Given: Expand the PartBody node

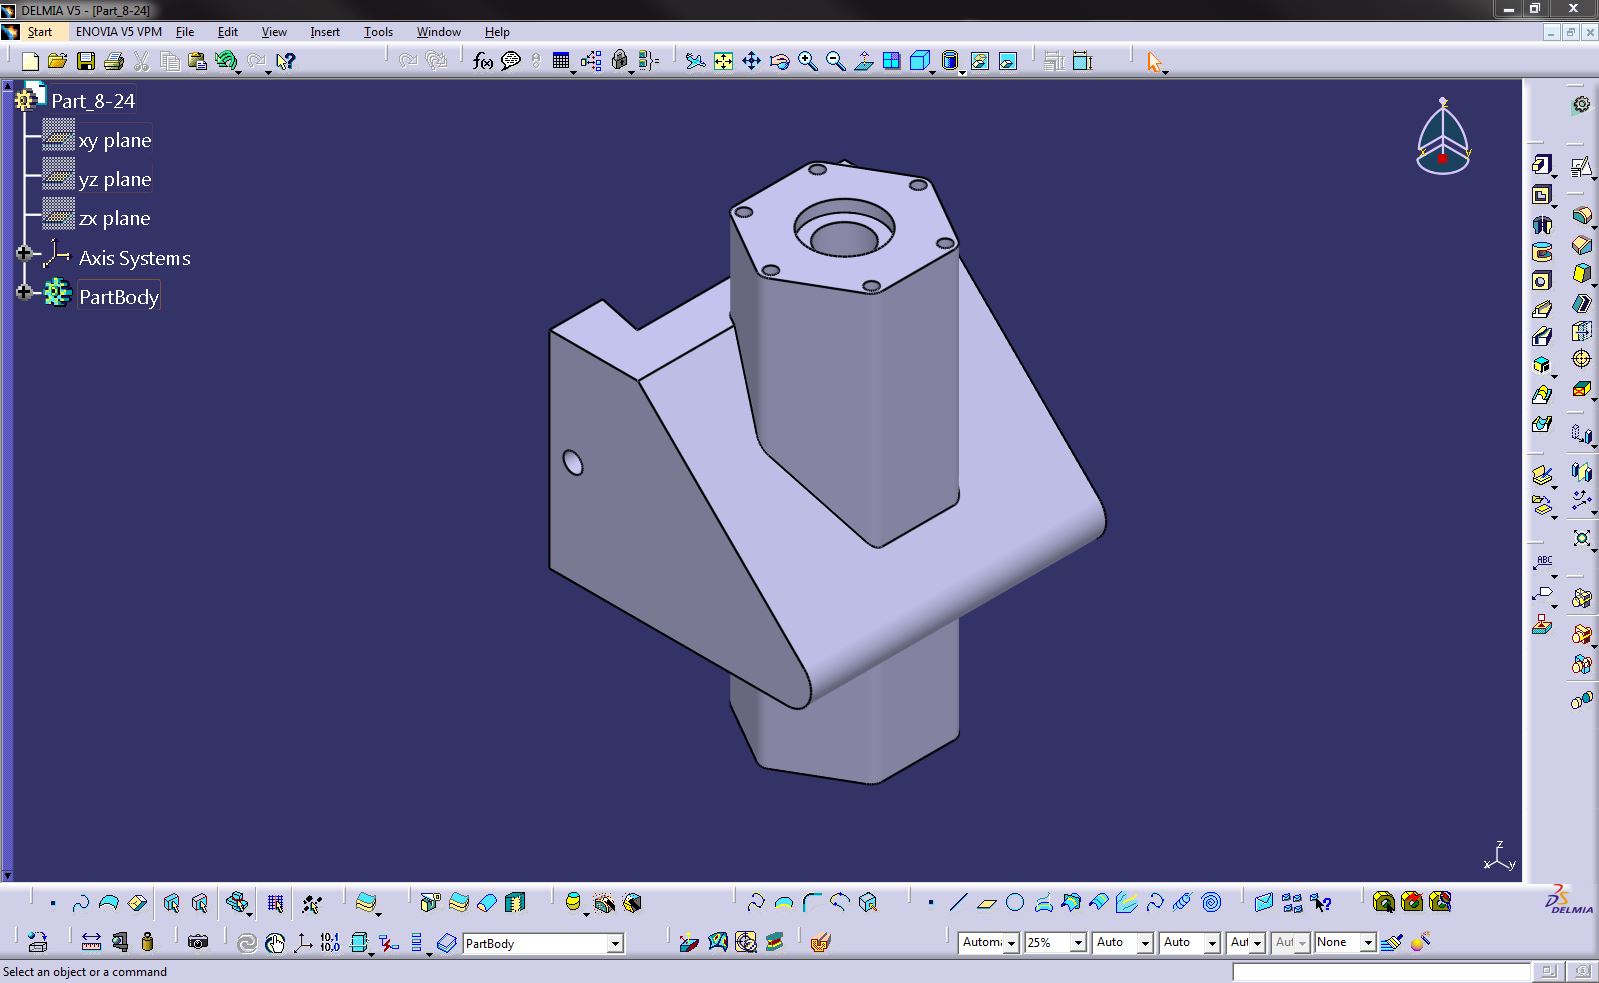Looking at the screenshot, I should coord(24,293).
